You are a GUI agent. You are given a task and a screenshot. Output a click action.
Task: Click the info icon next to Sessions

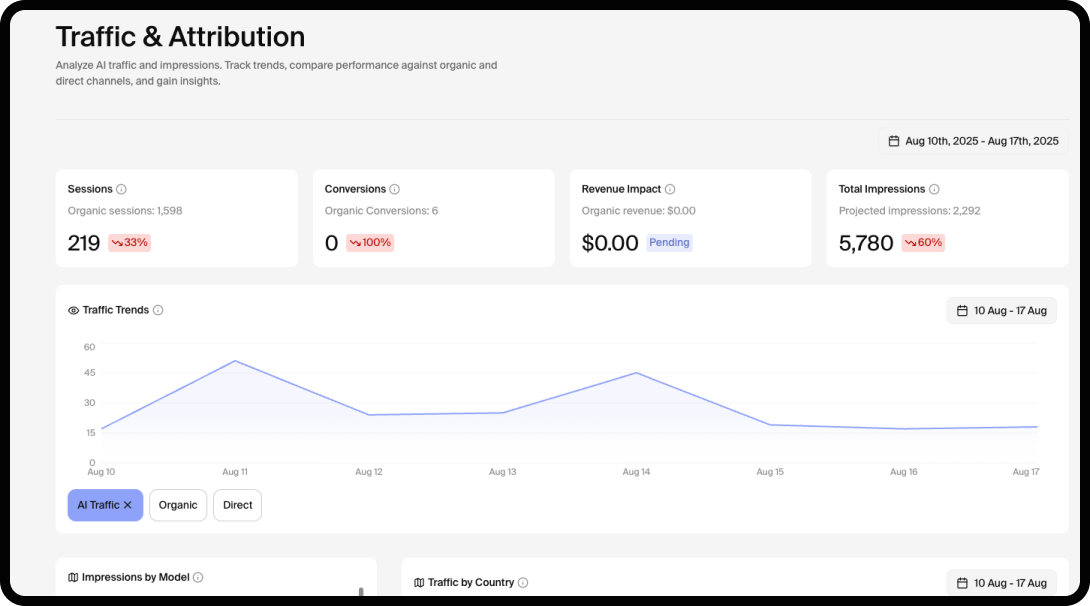tap(121, 189)
